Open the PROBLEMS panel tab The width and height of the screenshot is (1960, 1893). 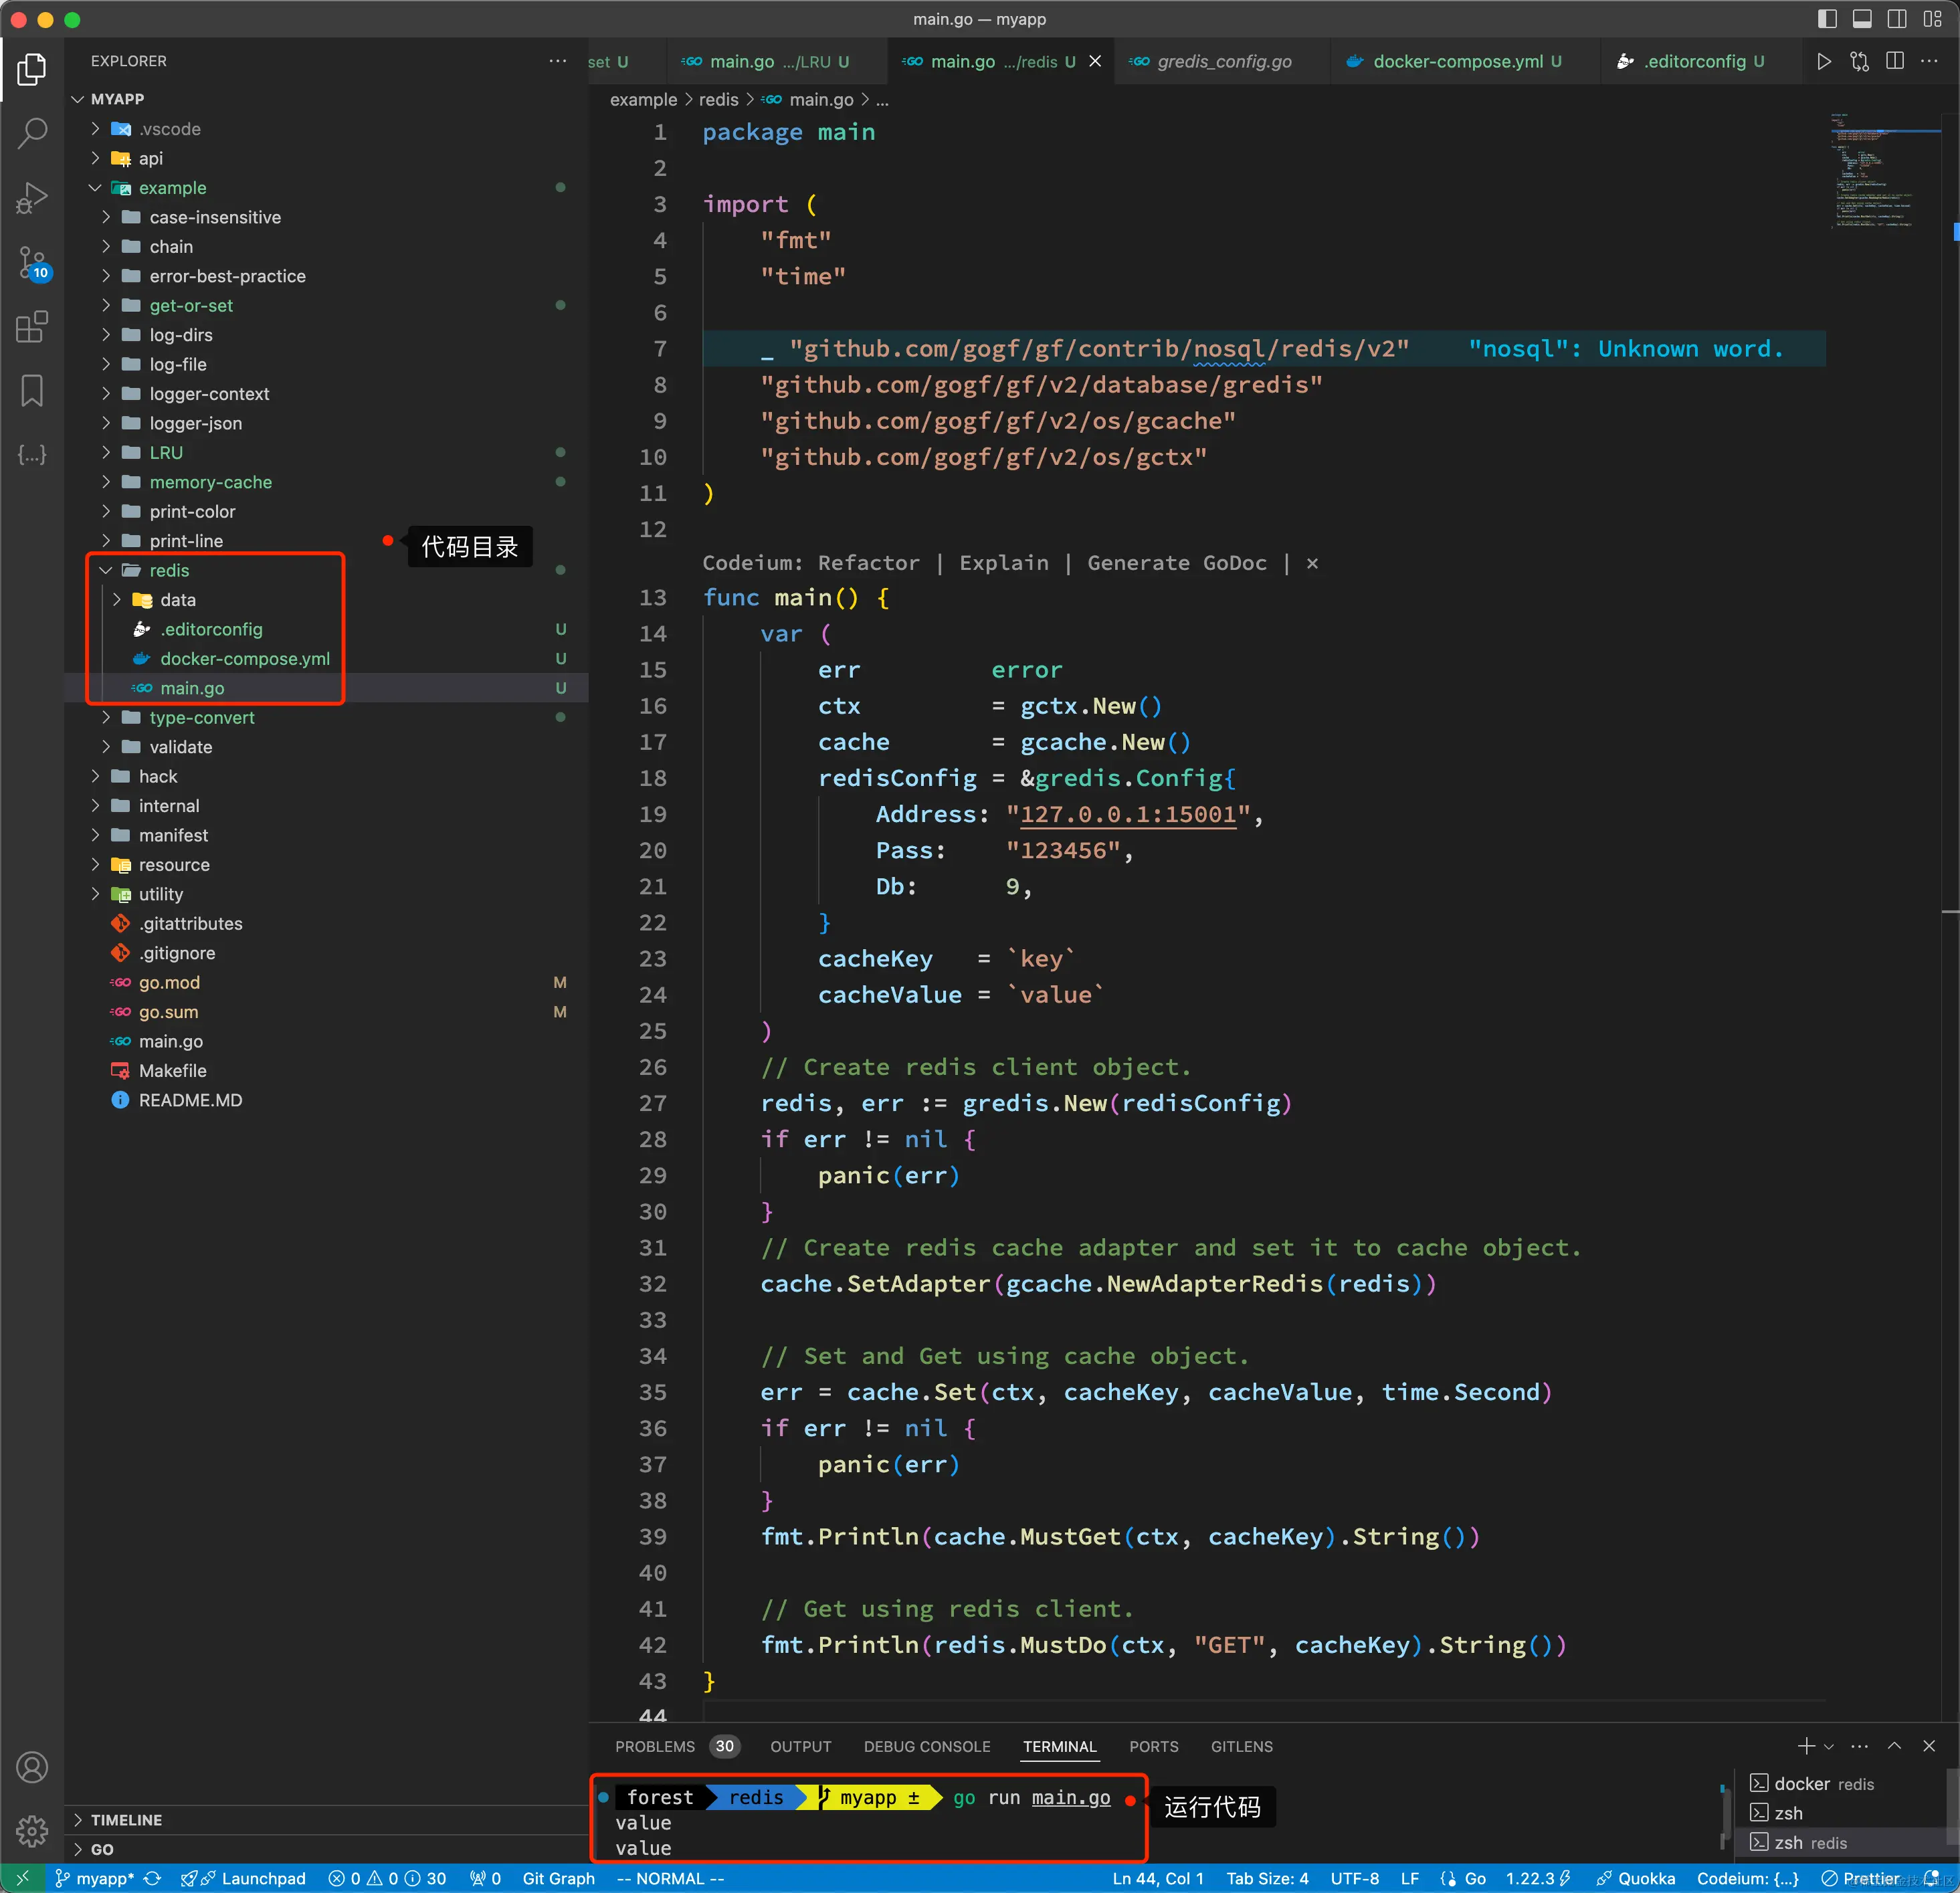tap(655, 1746)
